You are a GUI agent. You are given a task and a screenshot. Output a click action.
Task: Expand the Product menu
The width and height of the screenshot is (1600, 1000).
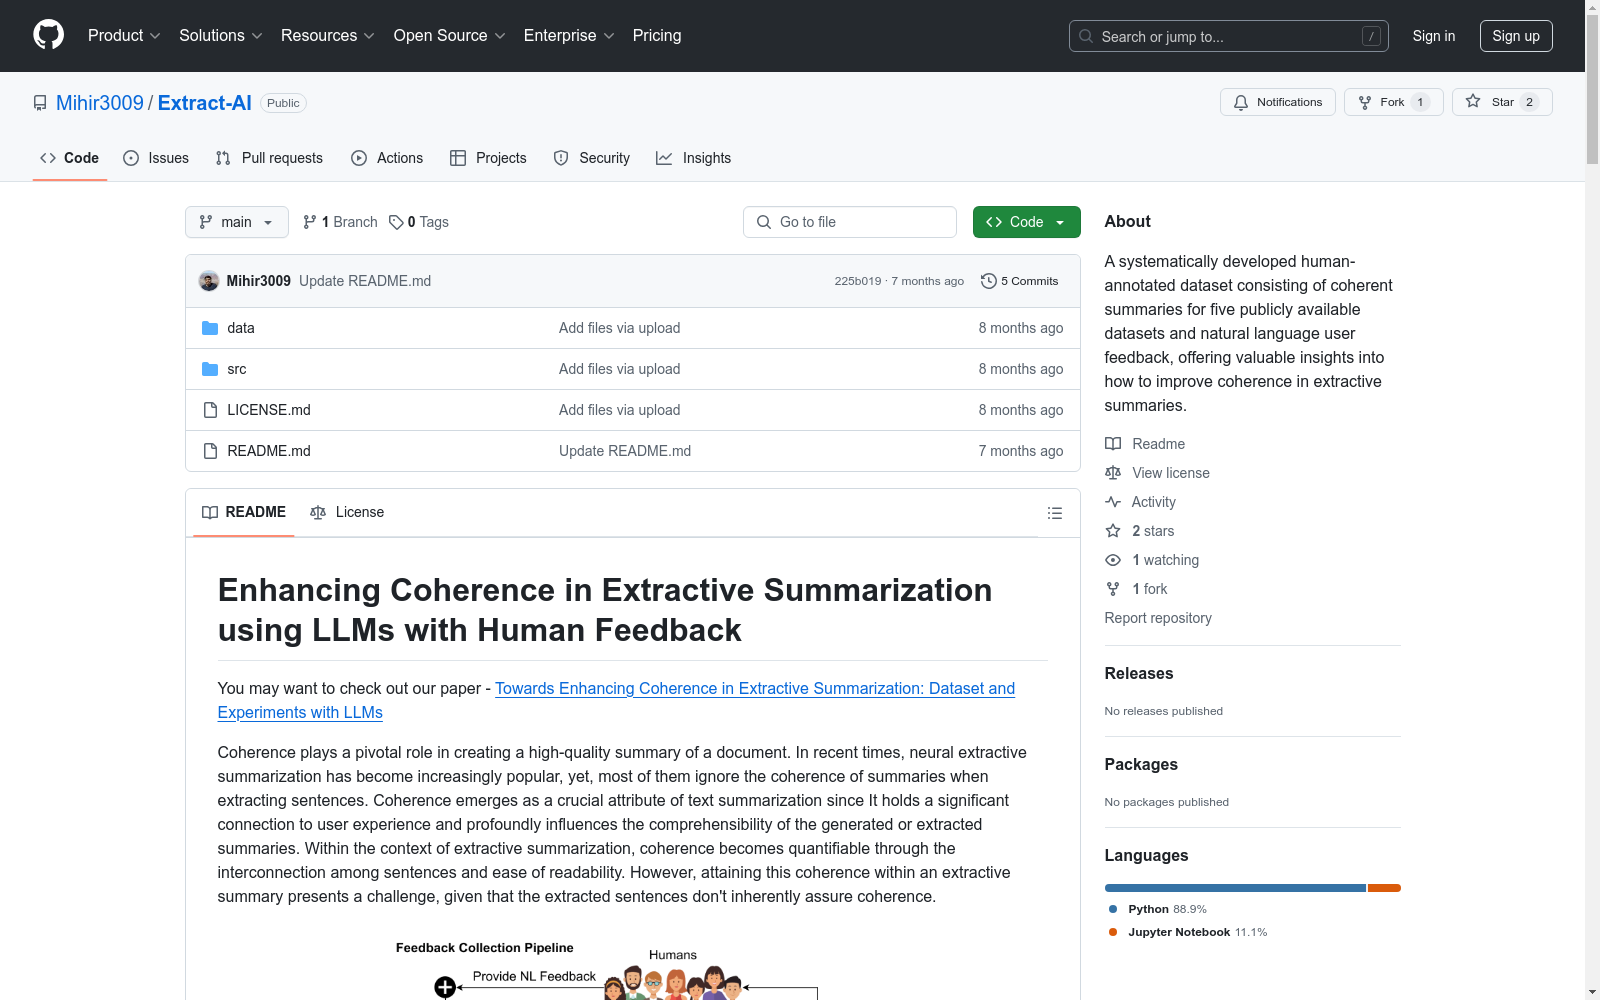click(124, 36)
